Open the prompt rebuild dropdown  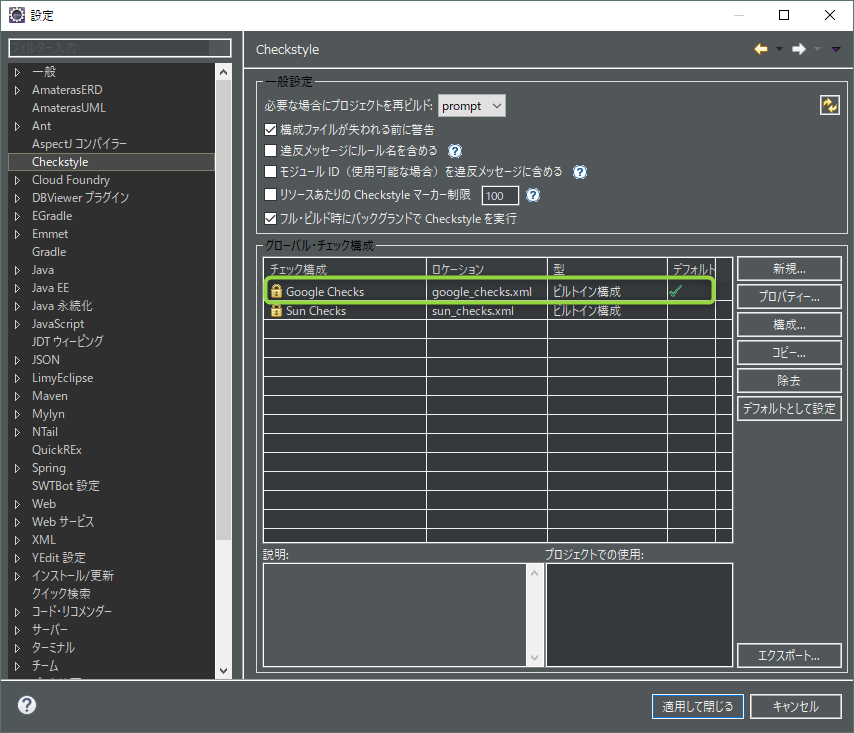472,106
